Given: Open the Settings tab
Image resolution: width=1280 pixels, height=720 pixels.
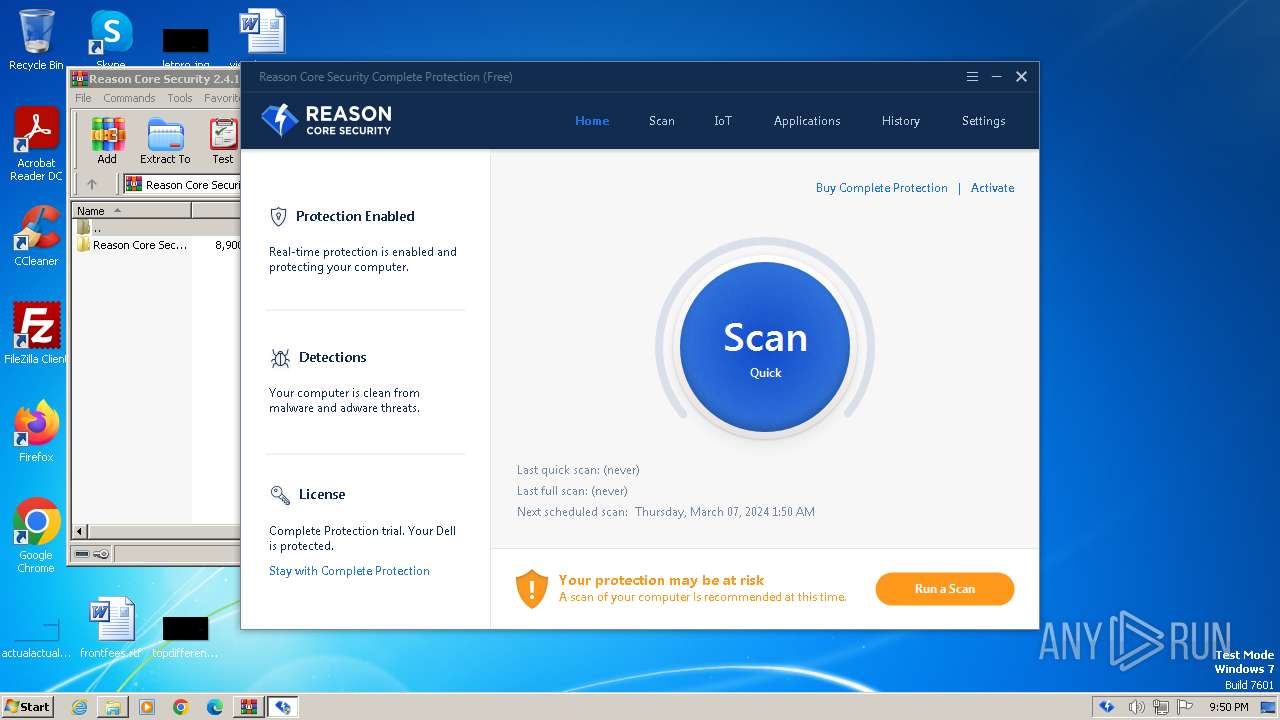Looking at the screenshot, I should [x=984, y=121].
